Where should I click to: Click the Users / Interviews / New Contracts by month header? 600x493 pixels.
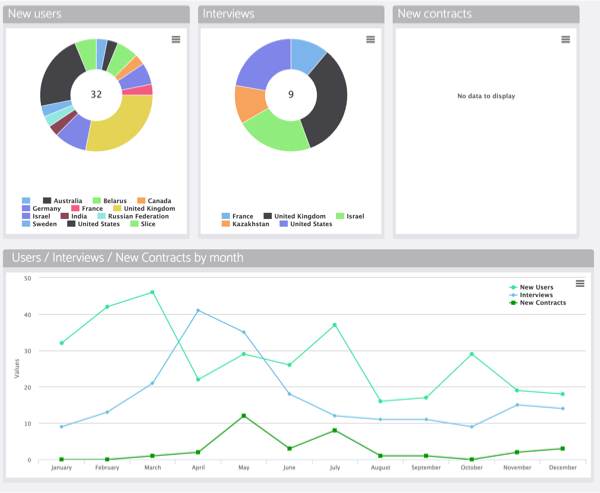click(298, 258)
